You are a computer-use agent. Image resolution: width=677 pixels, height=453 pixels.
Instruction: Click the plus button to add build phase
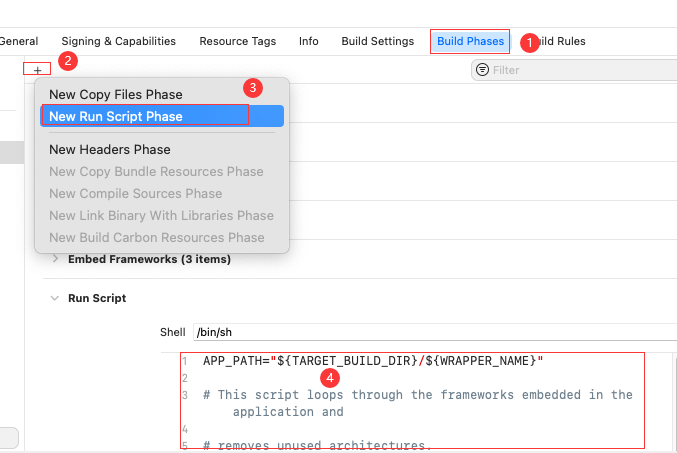[x=38, y=70]
